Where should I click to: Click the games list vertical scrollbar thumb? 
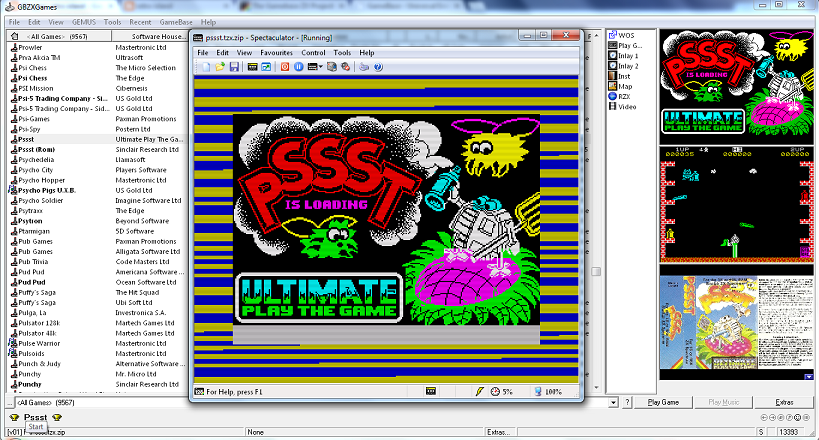coord(596,272)
